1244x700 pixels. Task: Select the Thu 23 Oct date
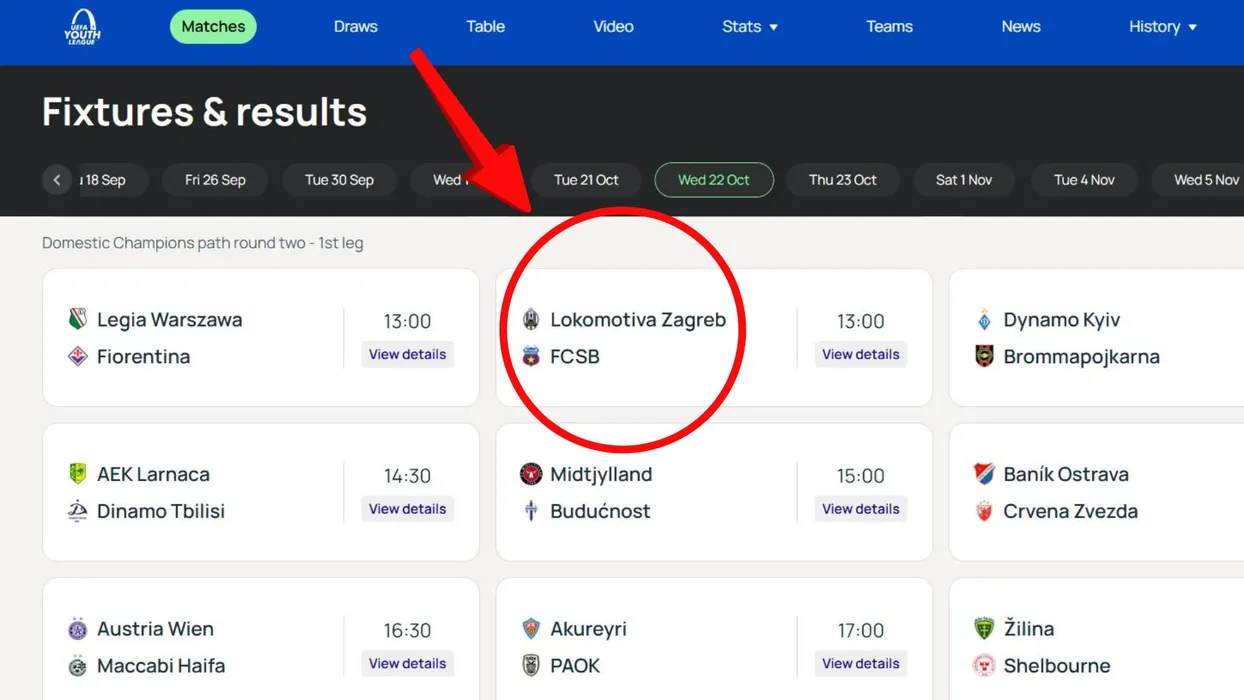[x=842, y=180]
